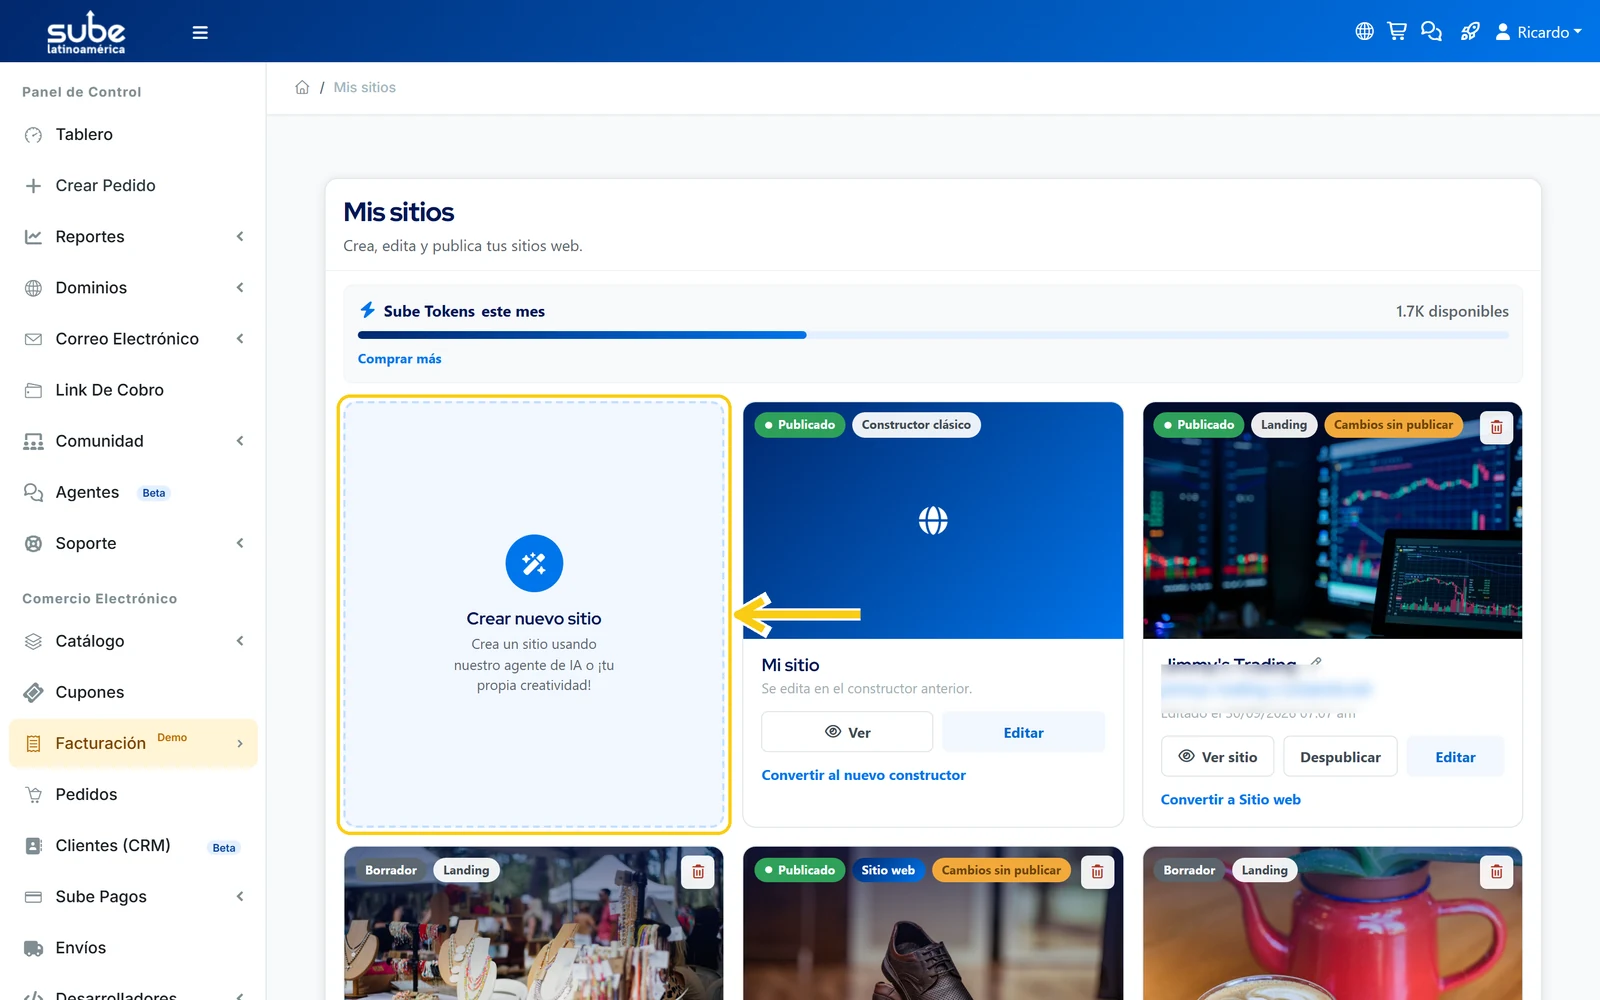Click the Pedidos basket icon
The image size is (1600, 1000).
coord(33,795)
